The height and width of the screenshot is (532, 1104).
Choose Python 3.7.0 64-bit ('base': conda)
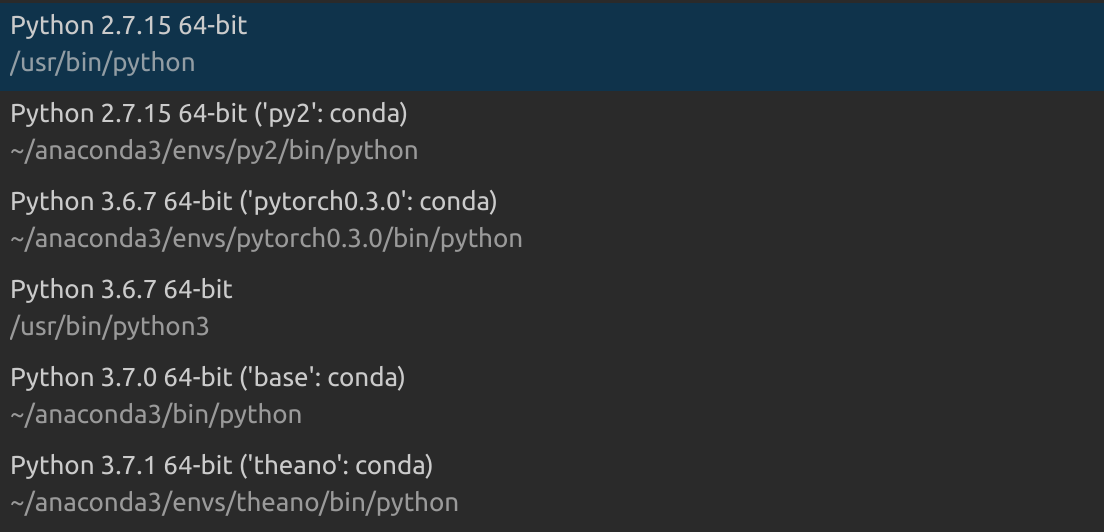click(x=208, y=378)
